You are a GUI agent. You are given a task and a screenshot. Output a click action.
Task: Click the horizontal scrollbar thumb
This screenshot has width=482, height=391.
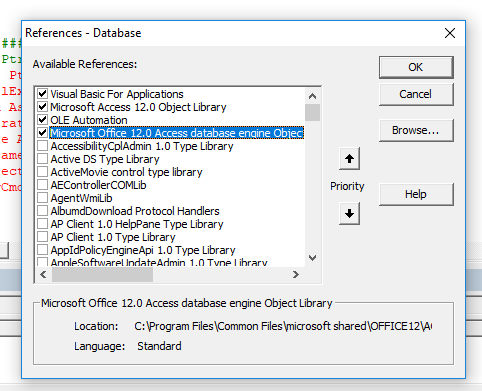click(x=102, y=274)
